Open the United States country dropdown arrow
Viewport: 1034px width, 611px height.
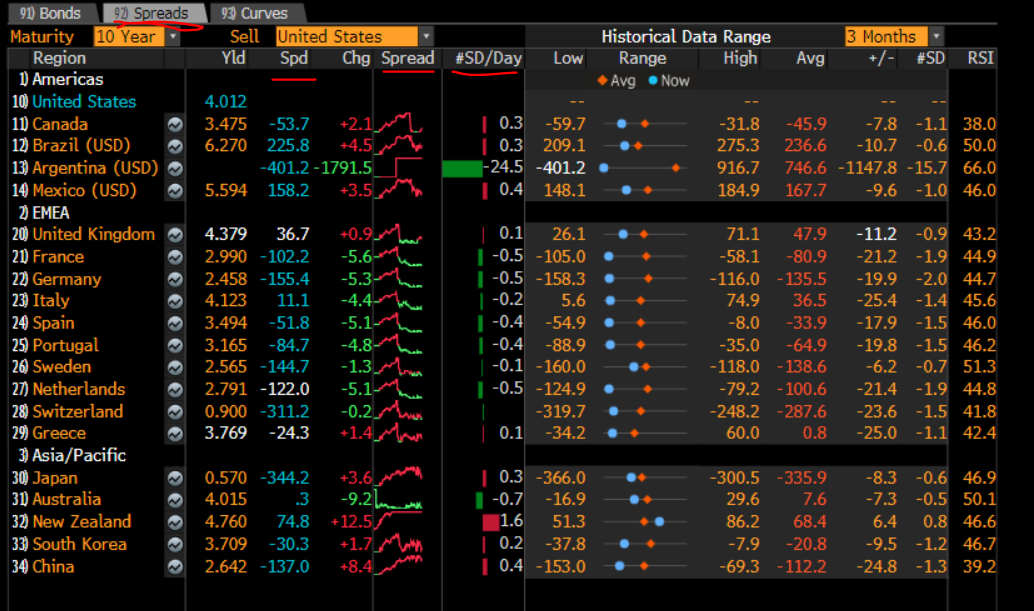tap(426, 36)
